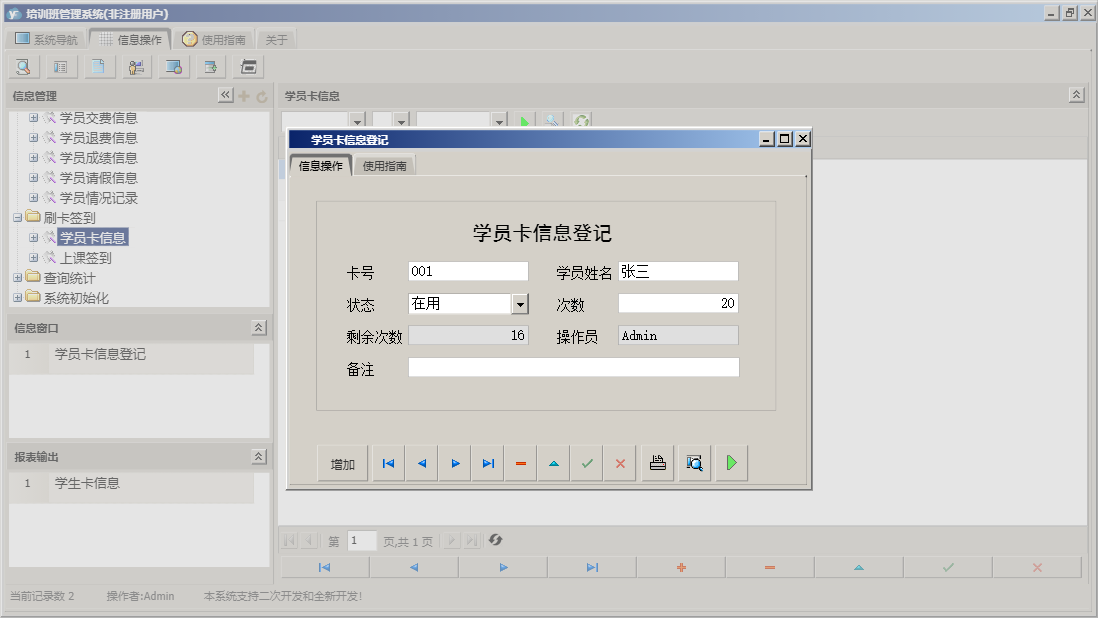Click the 备注 remarks input field
The height and width of the screenshot is (618, 1098).
click(573, 367)
